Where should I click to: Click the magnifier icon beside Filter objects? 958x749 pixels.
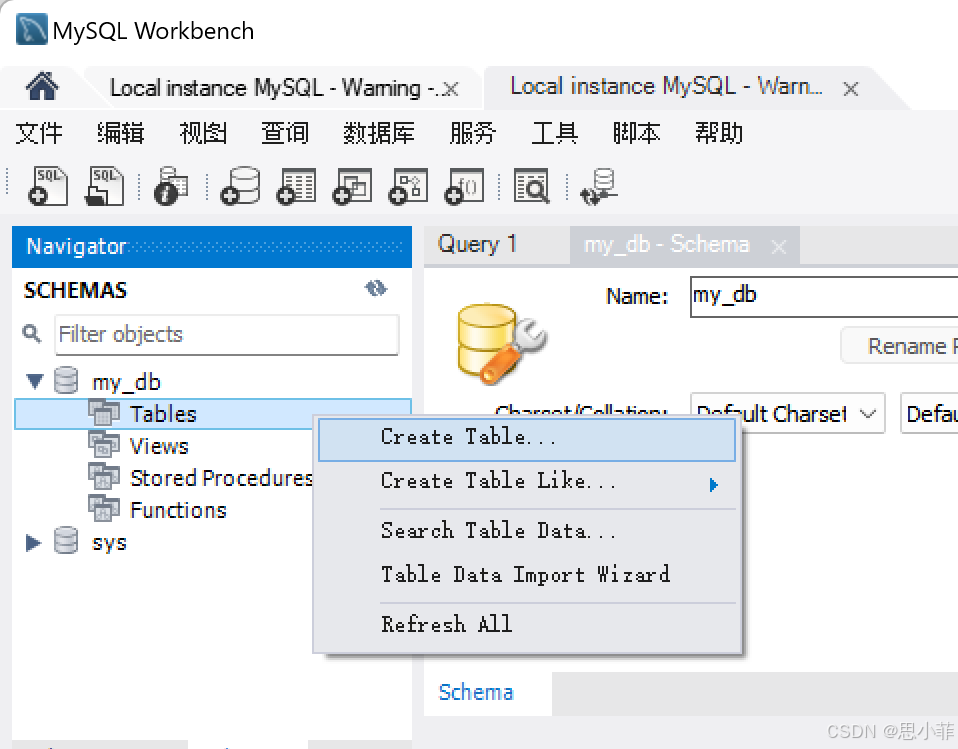coord(32,334)
